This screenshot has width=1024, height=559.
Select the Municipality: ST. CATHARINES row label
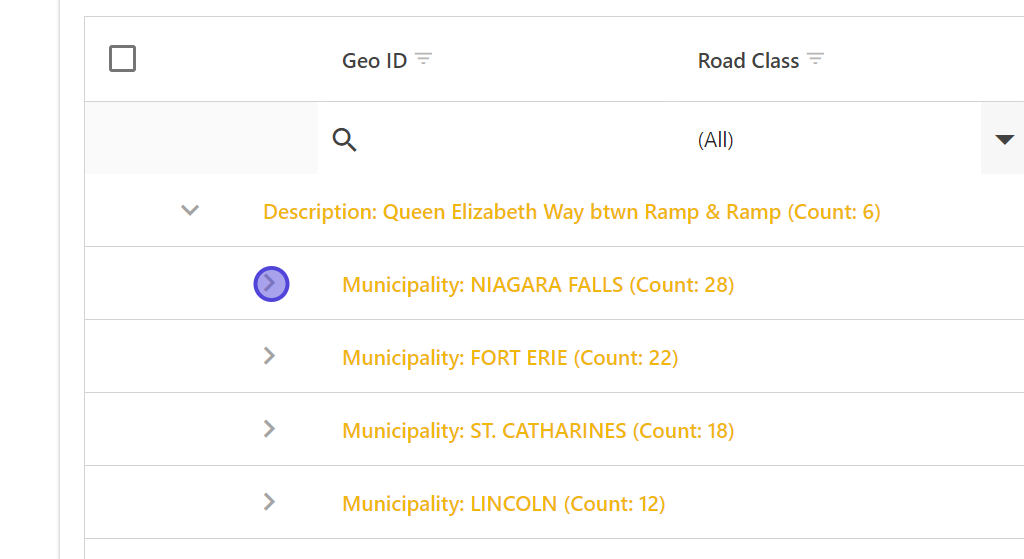pyautogui.click(x=538, y=431)
